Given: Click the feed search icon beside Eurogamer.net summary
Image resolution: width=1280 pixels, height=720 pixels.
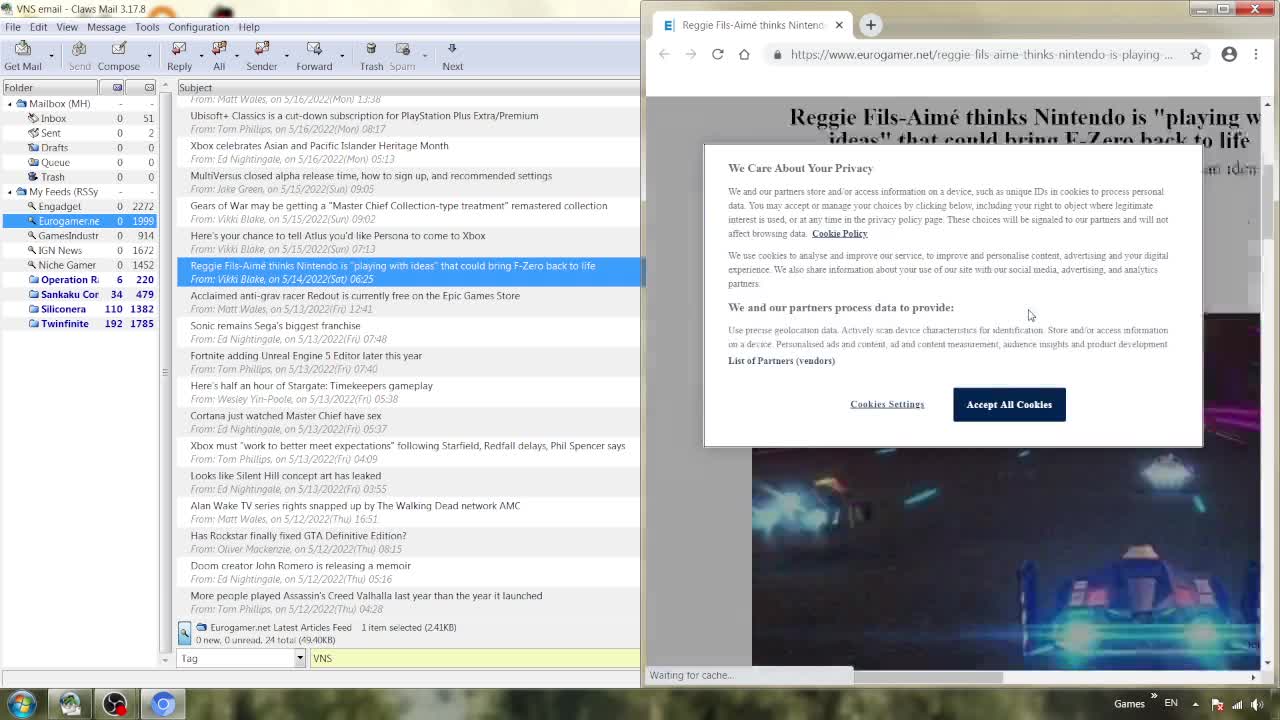Looking at the screenshot, I should (x=185, y=633).
